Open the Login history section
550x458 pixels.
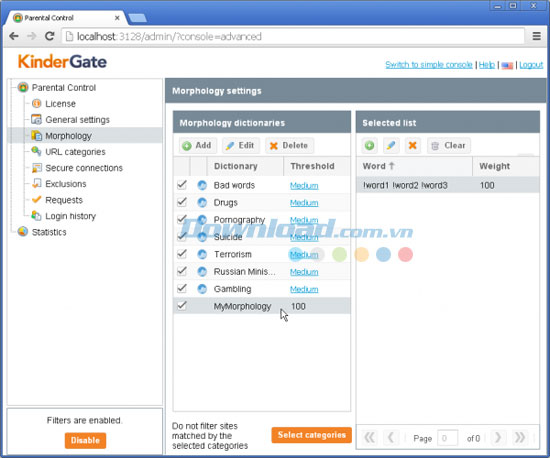[71, 216]
